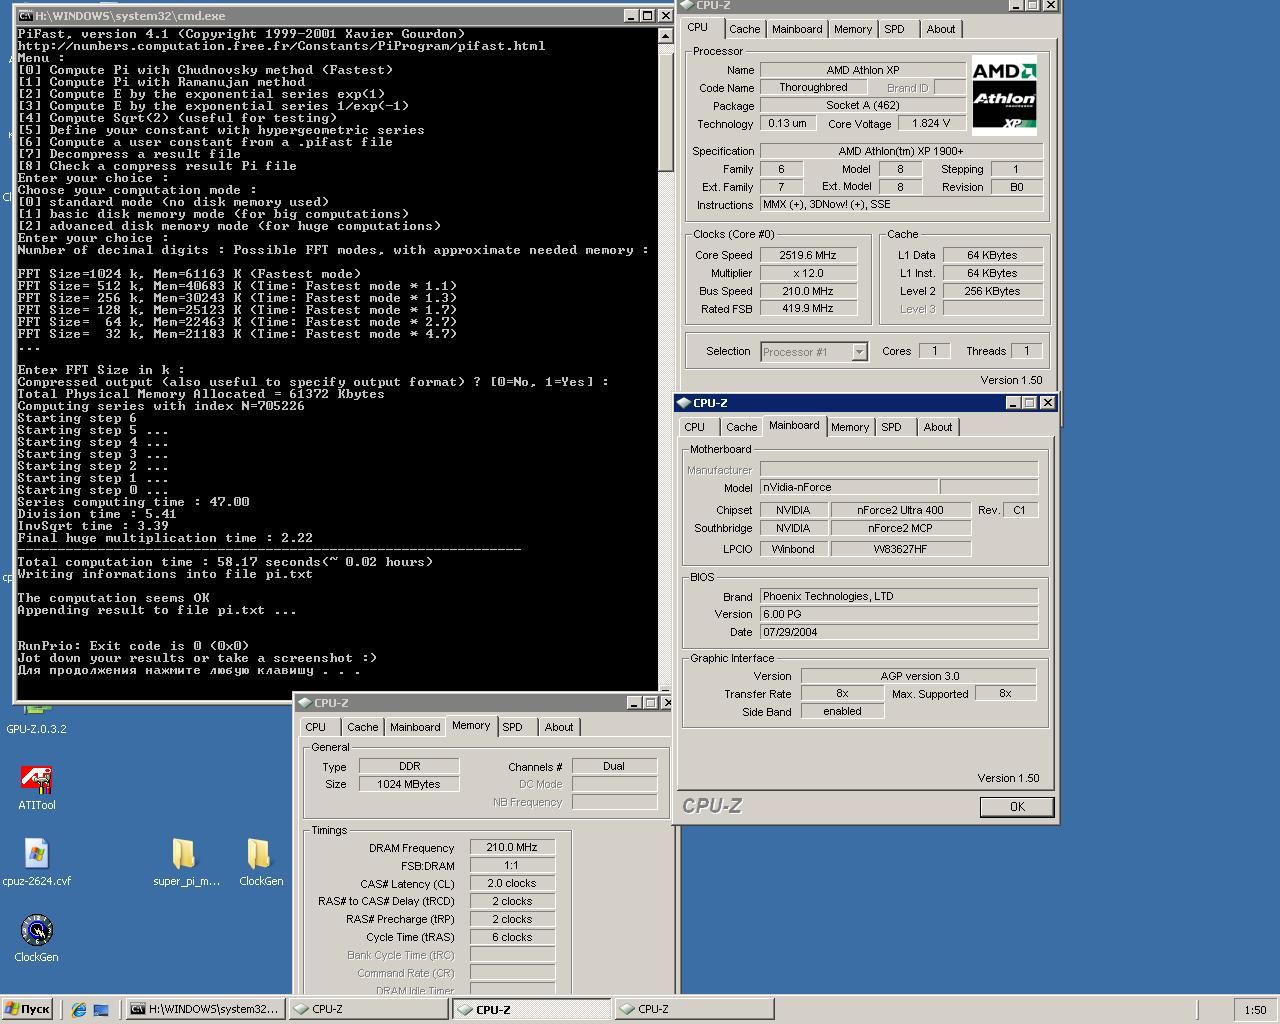
Task: Click the AMD Athlon XP logo
Action: tap(1004, 96)
